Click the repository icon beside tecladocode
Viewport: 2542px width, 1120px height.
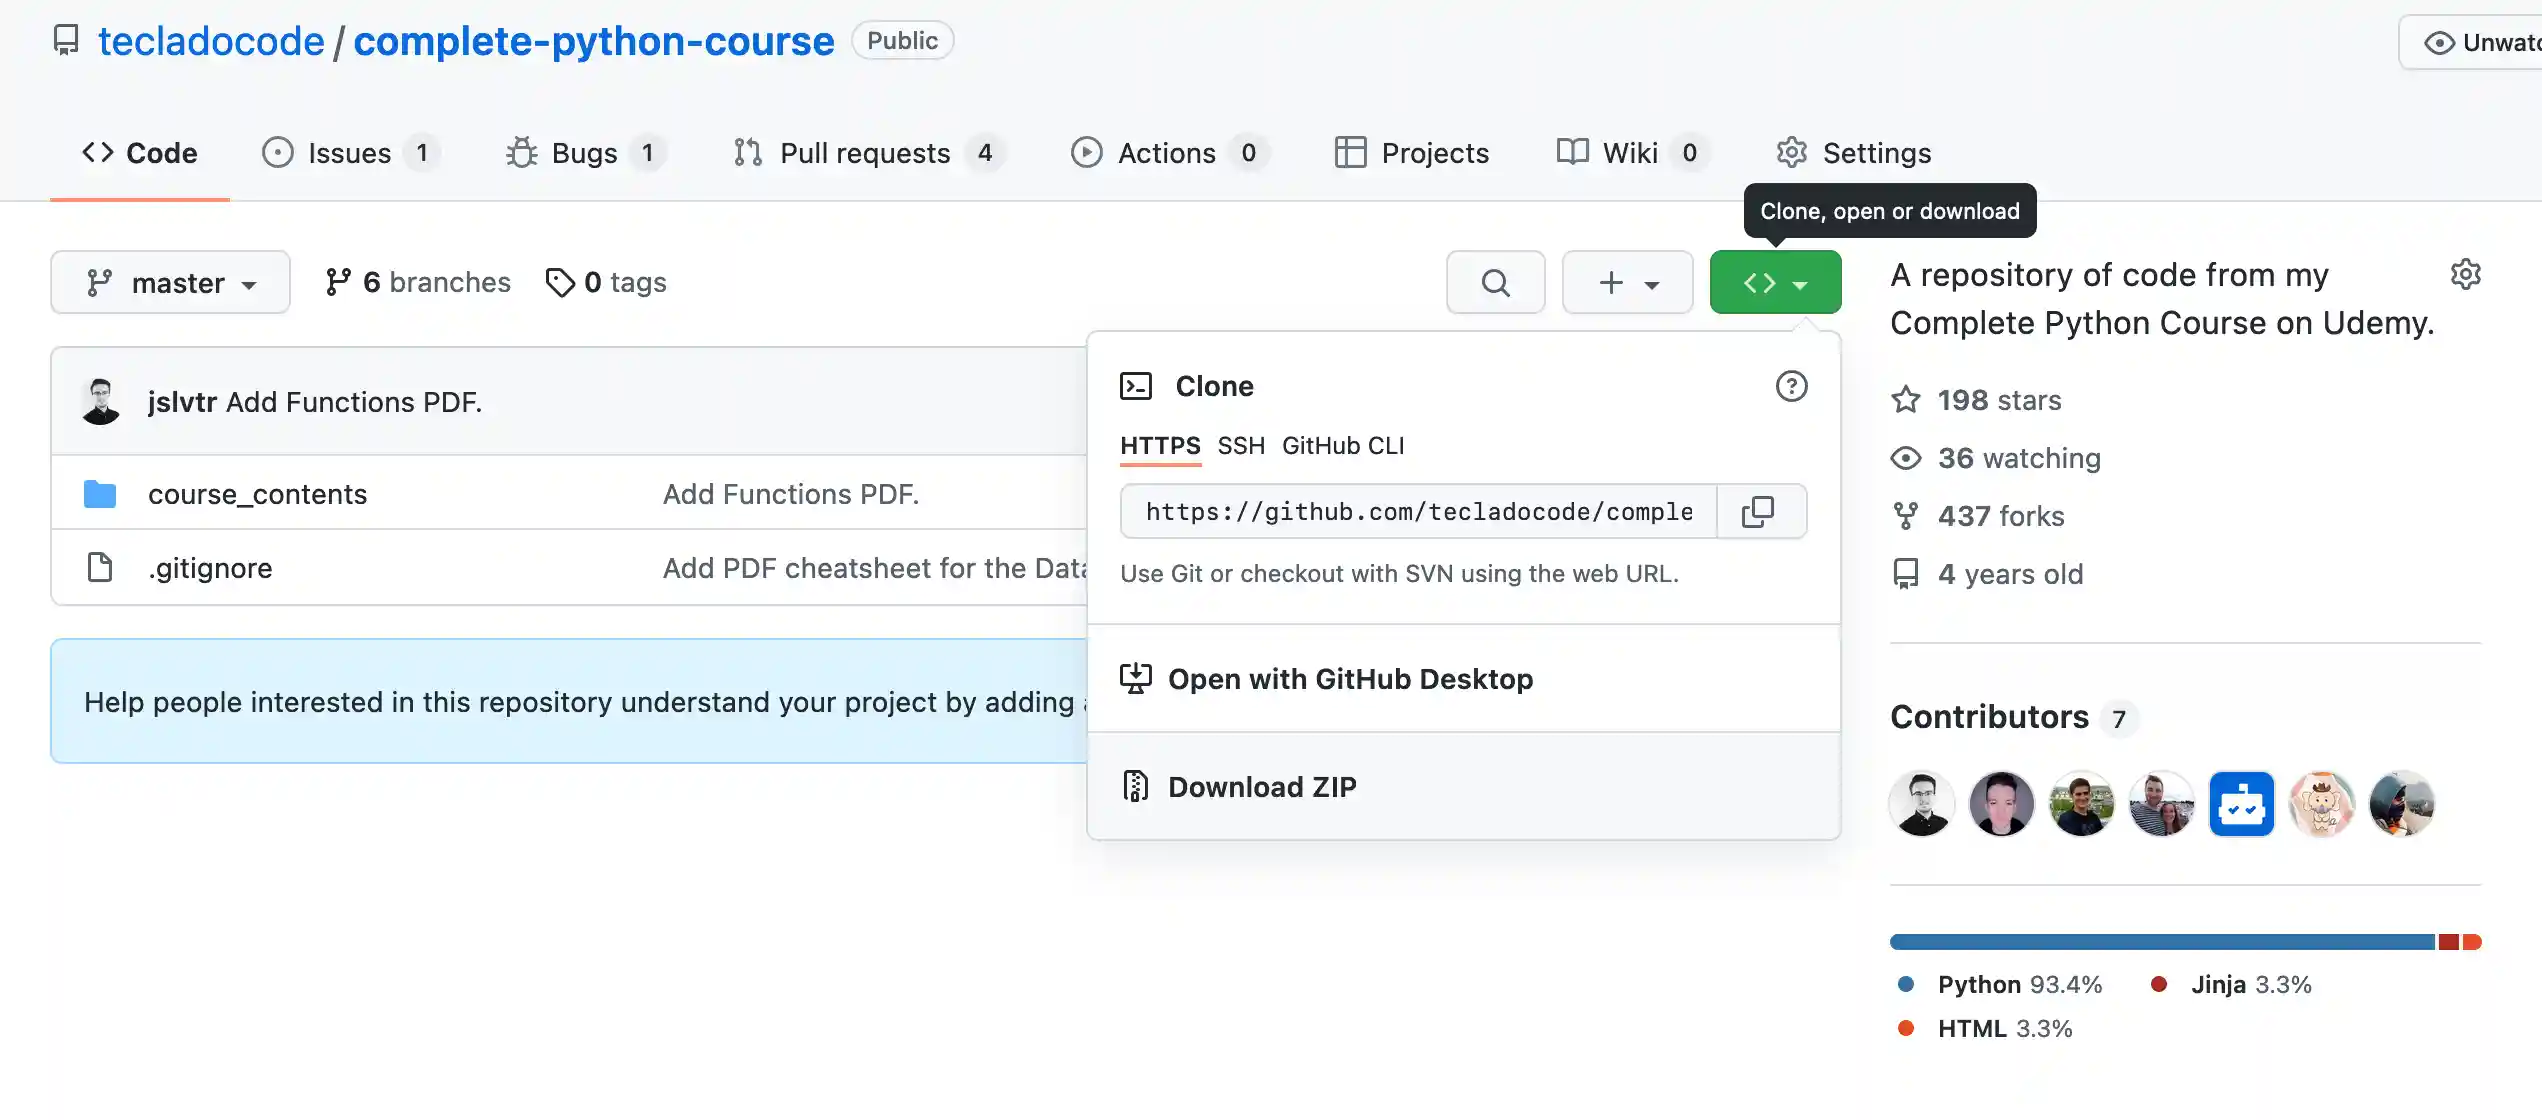coord(66,40)
